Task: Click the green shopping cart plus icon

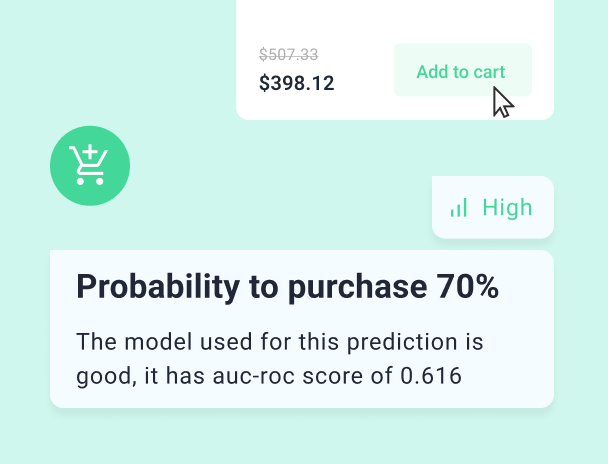Action: coord(90,166)
